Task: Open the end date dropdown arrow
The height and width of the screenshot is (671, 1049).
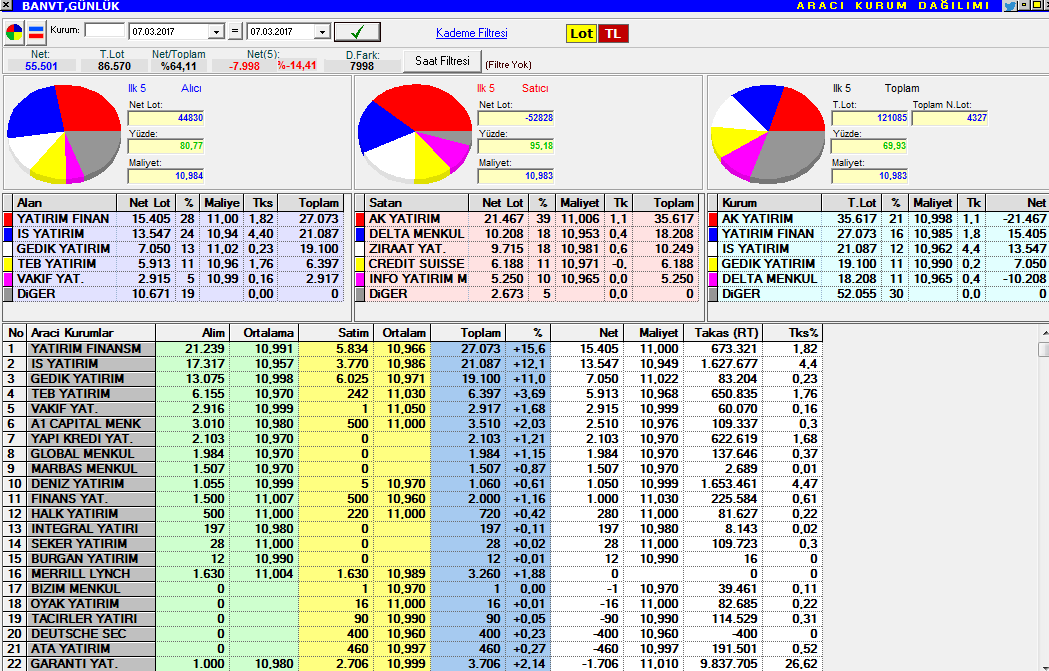Action: 322,31
